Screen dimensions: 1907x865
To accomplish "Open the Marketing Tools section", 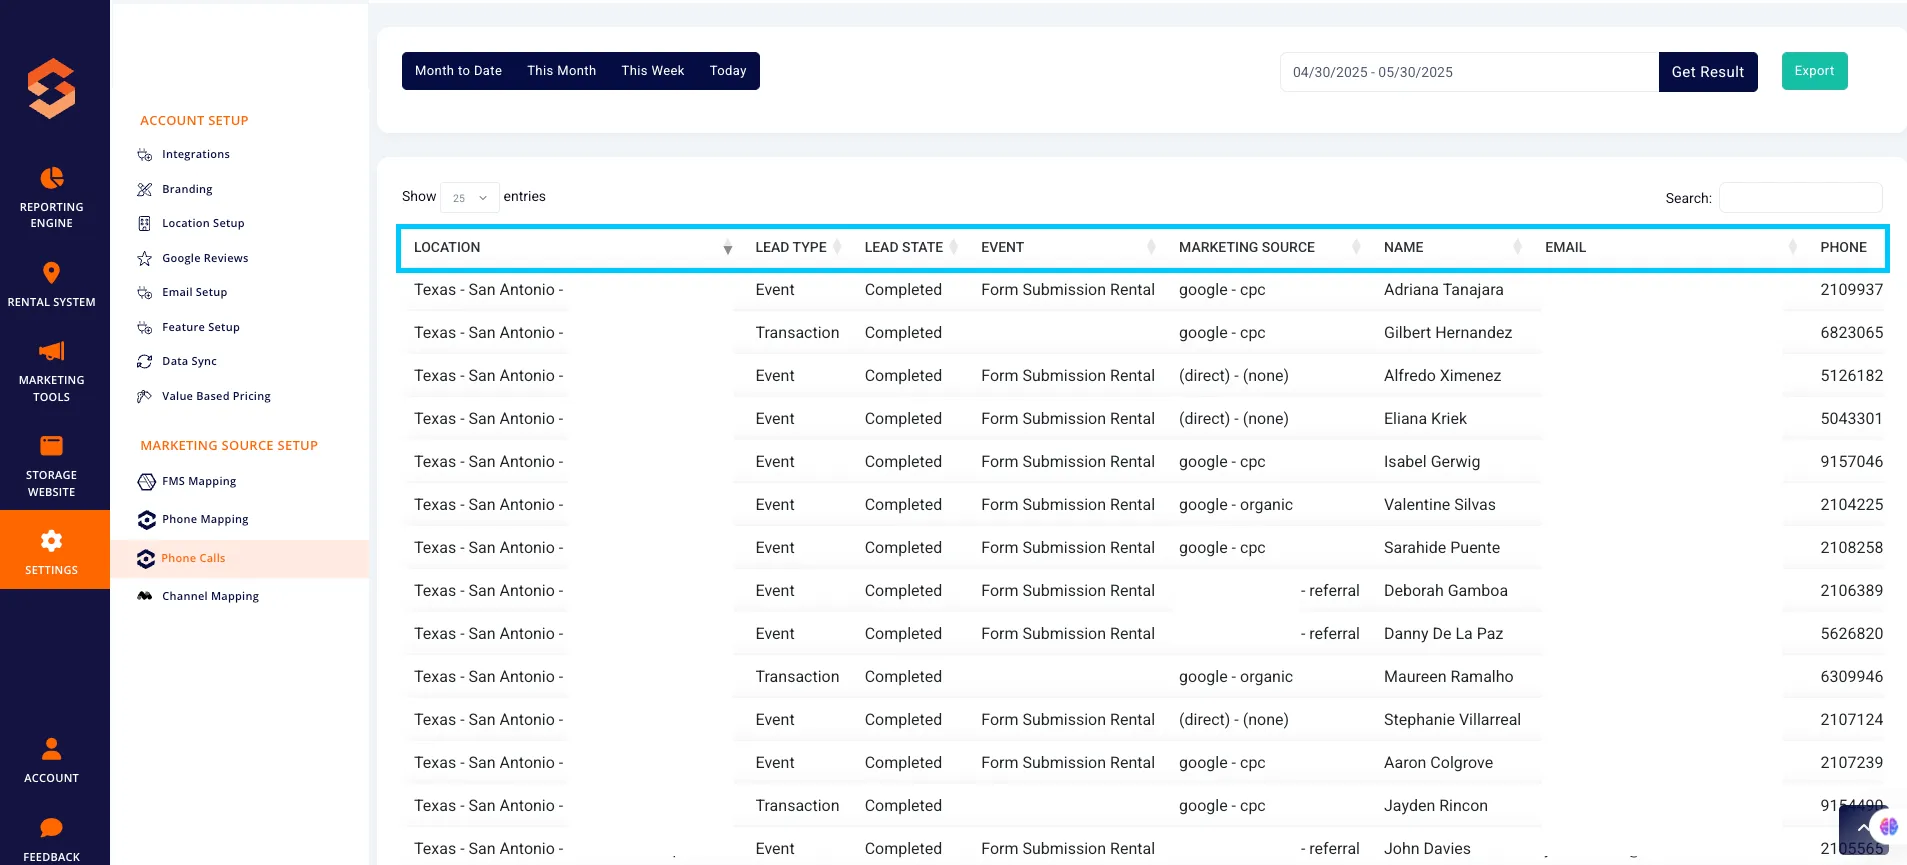I will 52,371.
